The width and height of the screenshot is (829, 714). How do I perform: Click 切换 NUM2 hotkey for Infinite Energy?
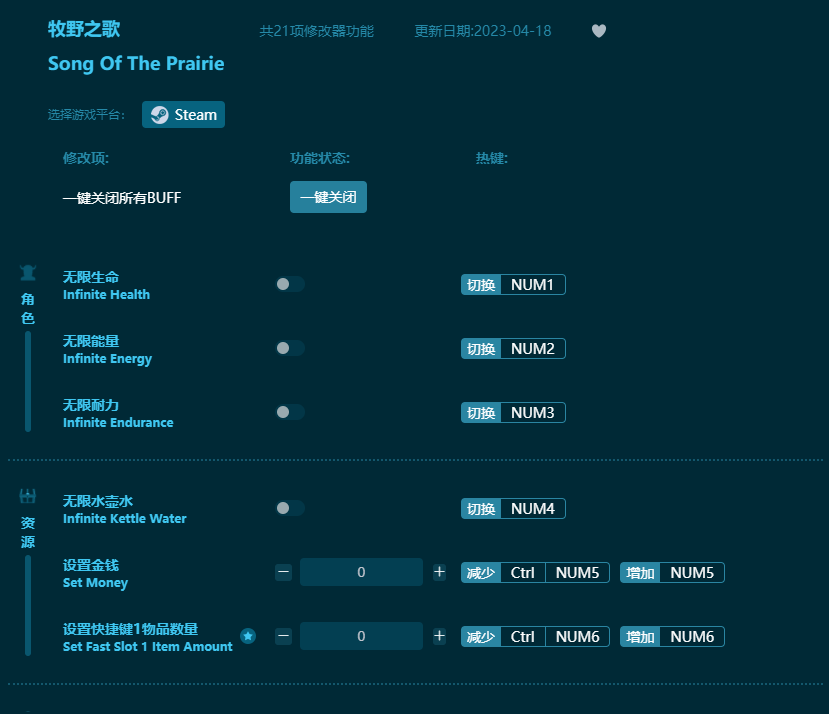click(x=513, y=348)
